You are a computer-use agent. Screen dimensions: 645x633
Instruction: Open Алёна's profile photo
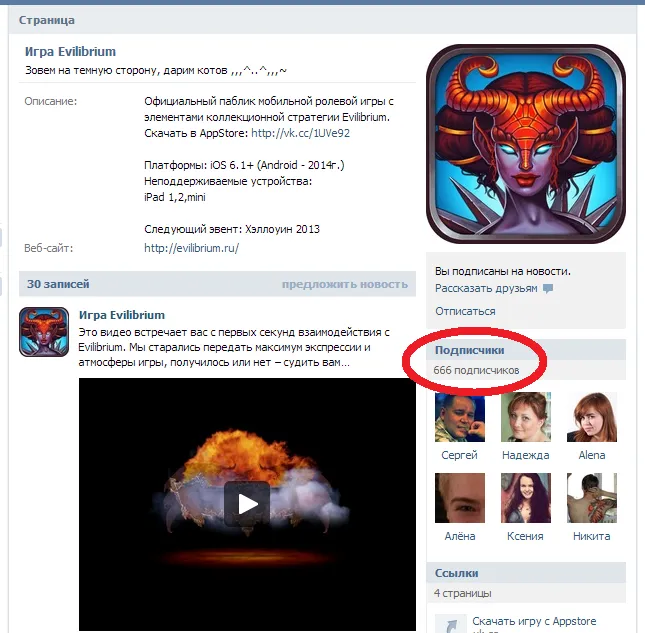460,498
